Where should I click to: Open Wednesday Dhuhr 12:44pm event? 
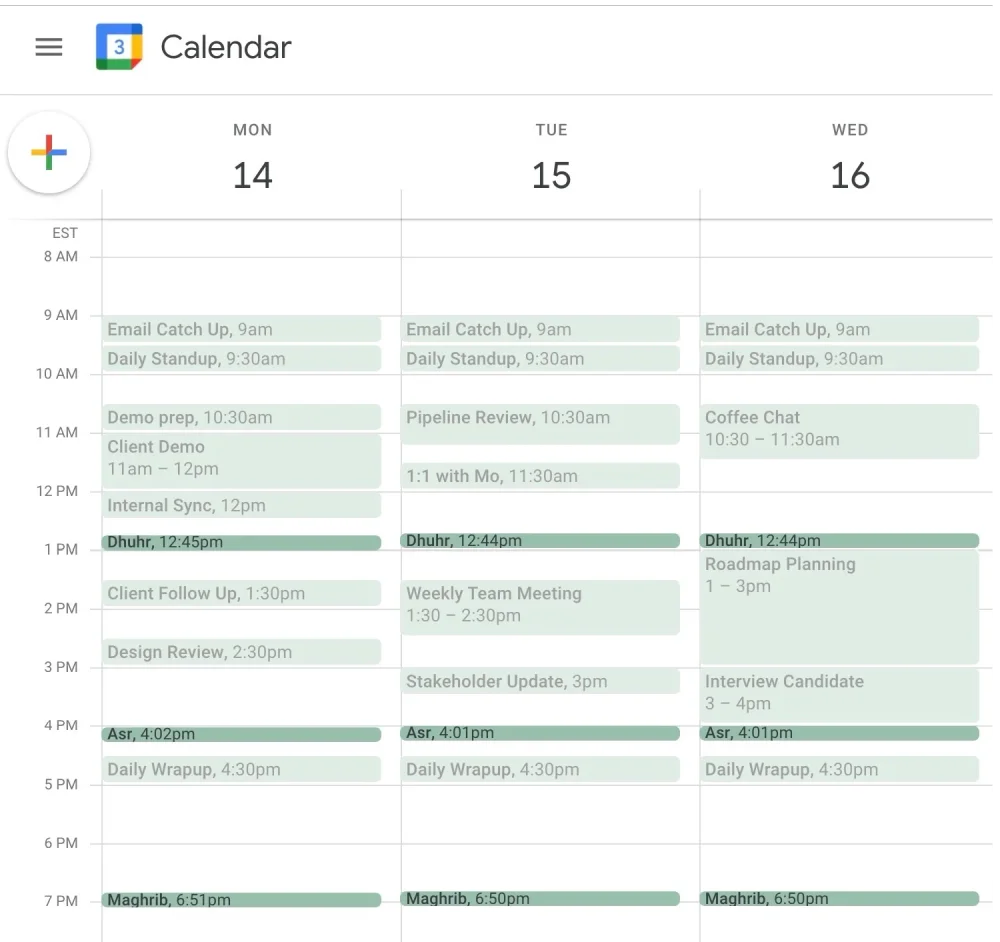[839, 541]
